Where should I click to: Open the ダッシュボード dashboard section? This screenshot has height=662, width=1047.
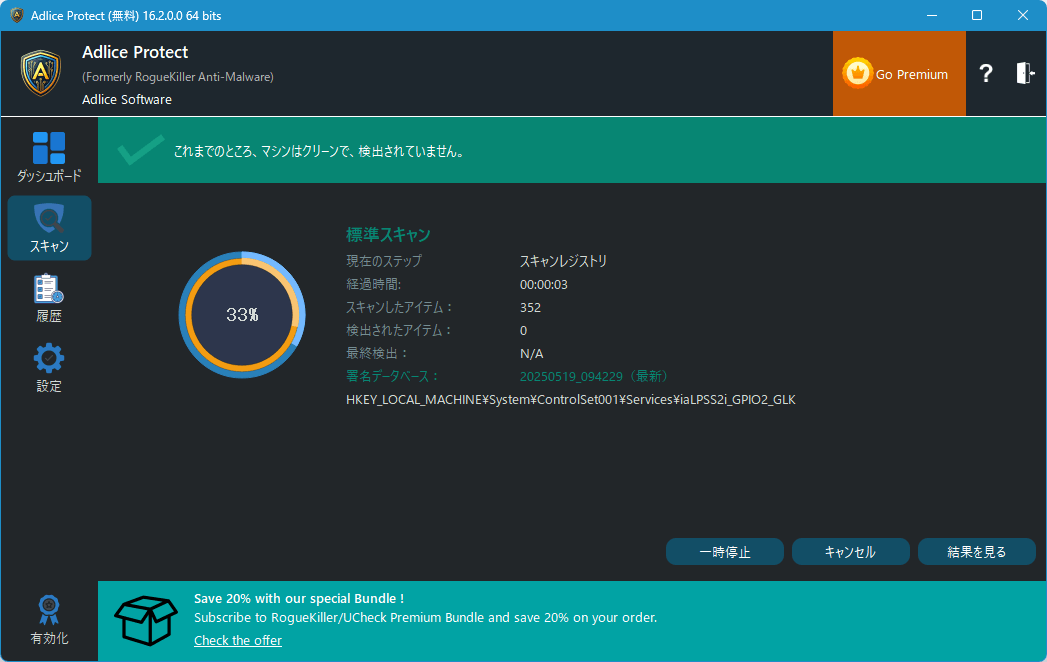point(49,157)
